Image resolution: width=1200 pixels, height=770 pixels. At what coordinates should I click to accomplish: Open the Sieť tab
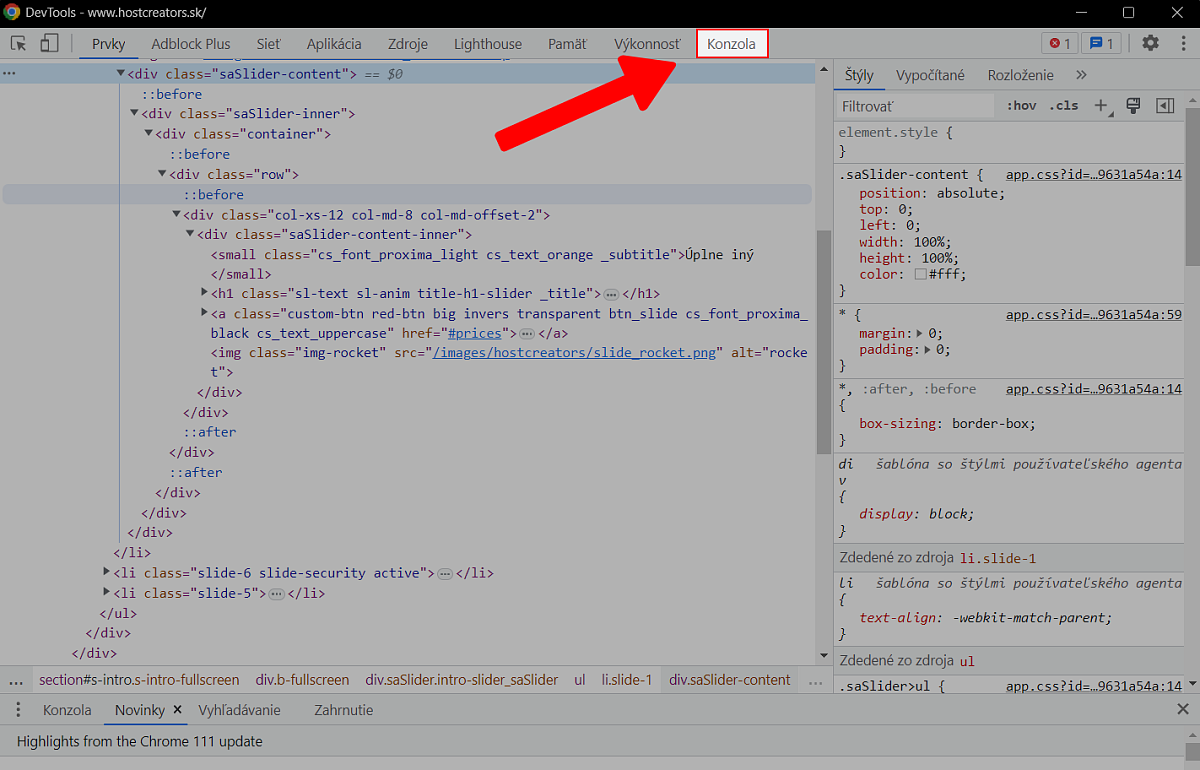pyautogui.click(x=269, y=44)
